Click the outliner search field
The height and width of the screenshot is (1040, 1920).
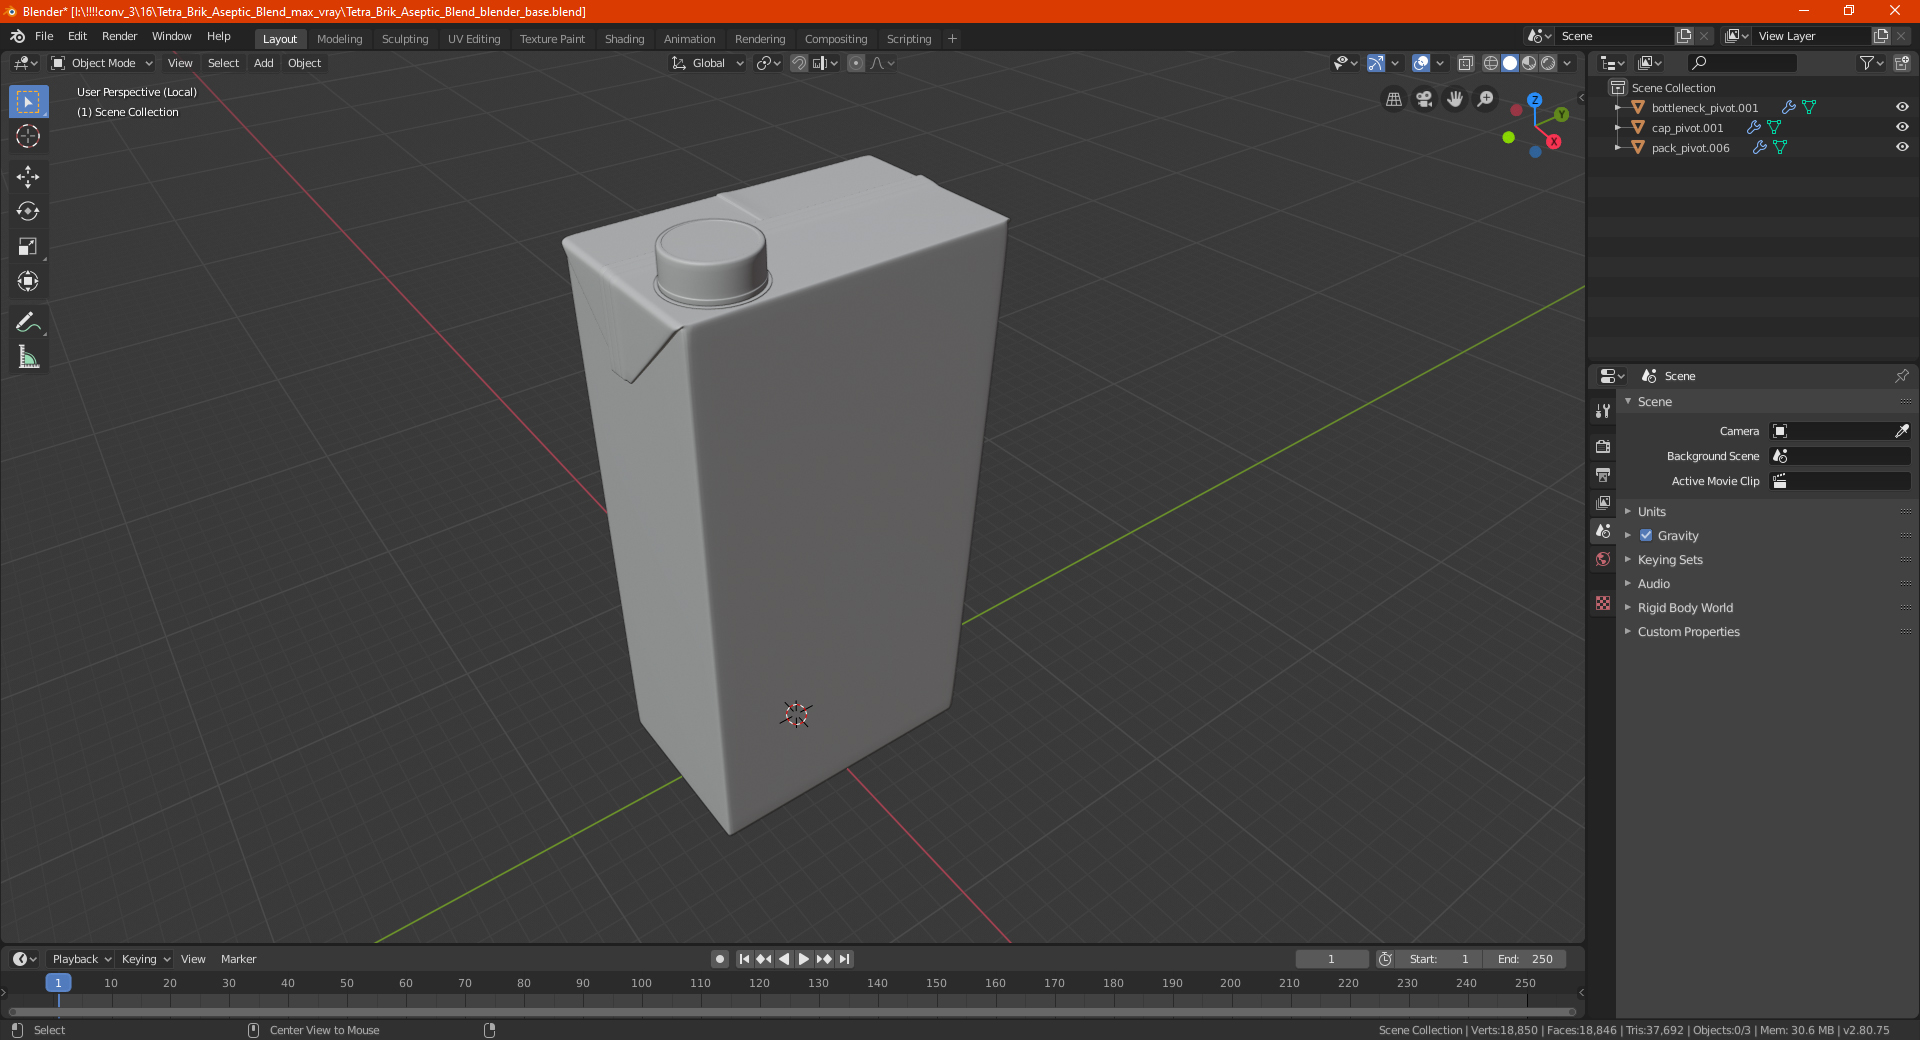click(1741, 63)
